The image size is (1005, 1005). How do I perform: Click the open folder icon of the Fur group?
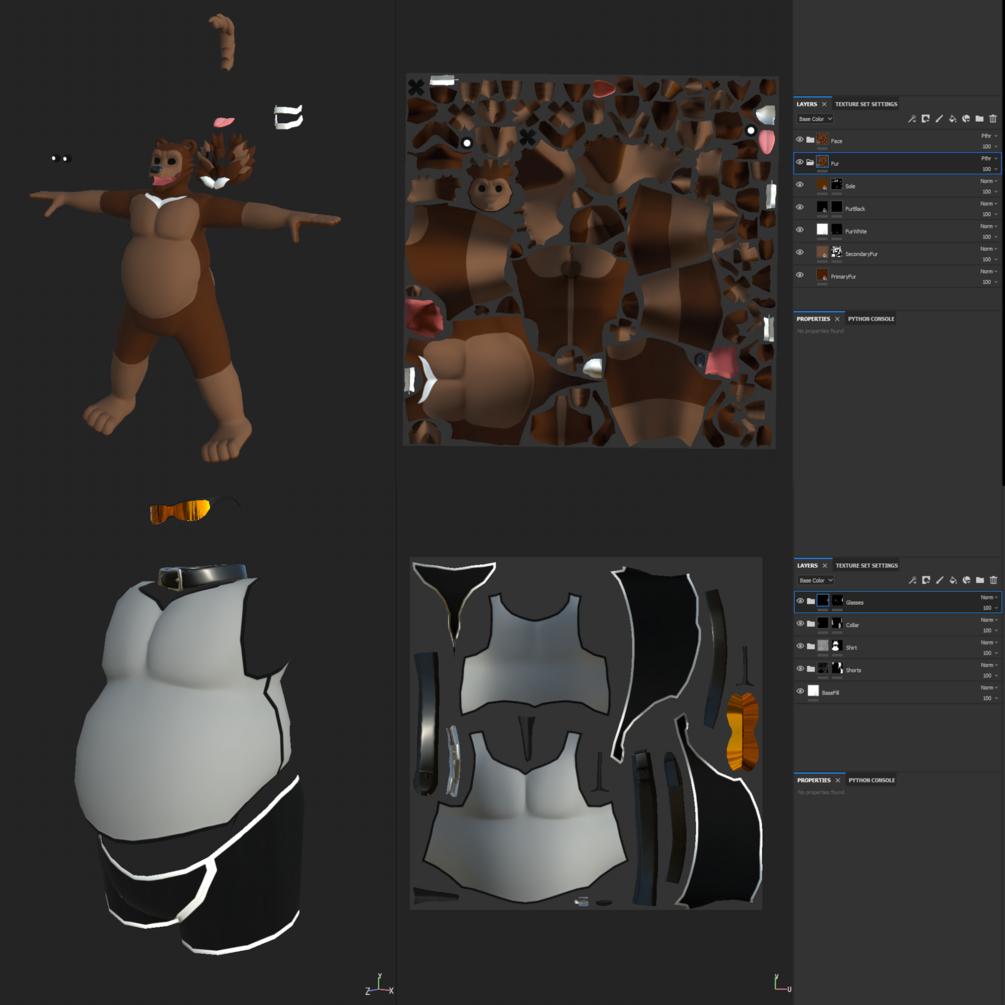pyautogui.click(x=810, y=162)
